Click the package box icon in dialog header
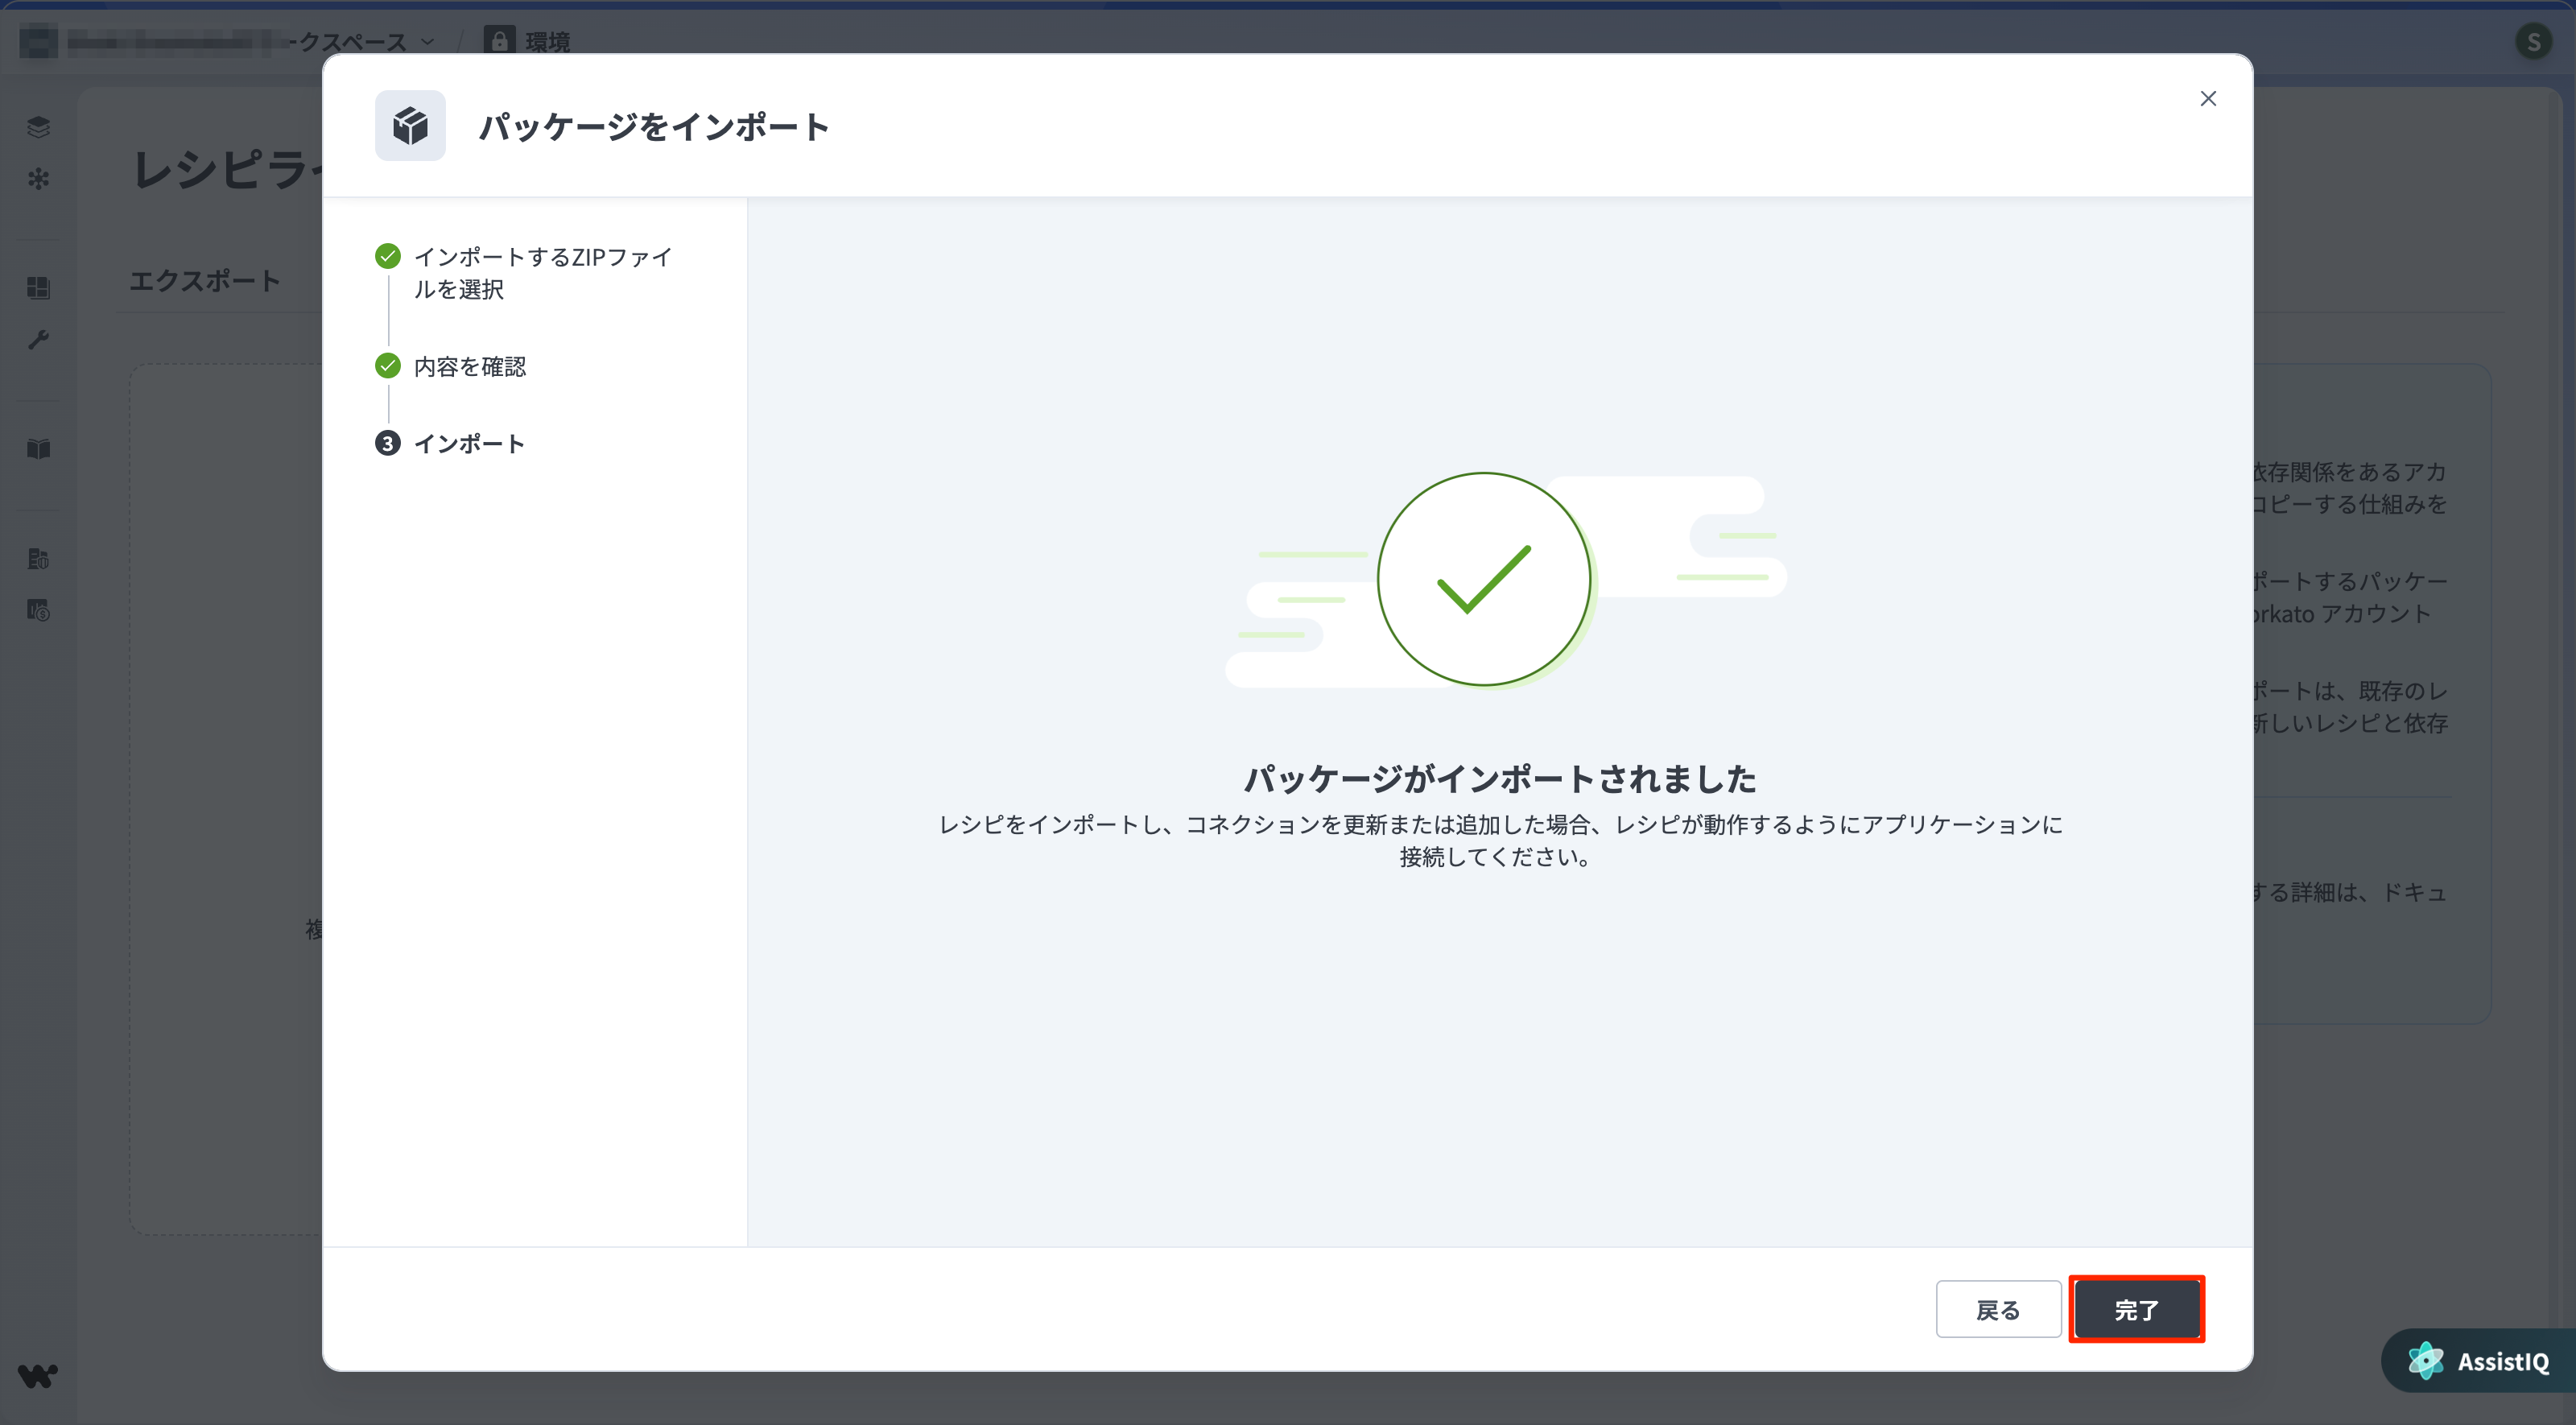 [x=410, y=126]
